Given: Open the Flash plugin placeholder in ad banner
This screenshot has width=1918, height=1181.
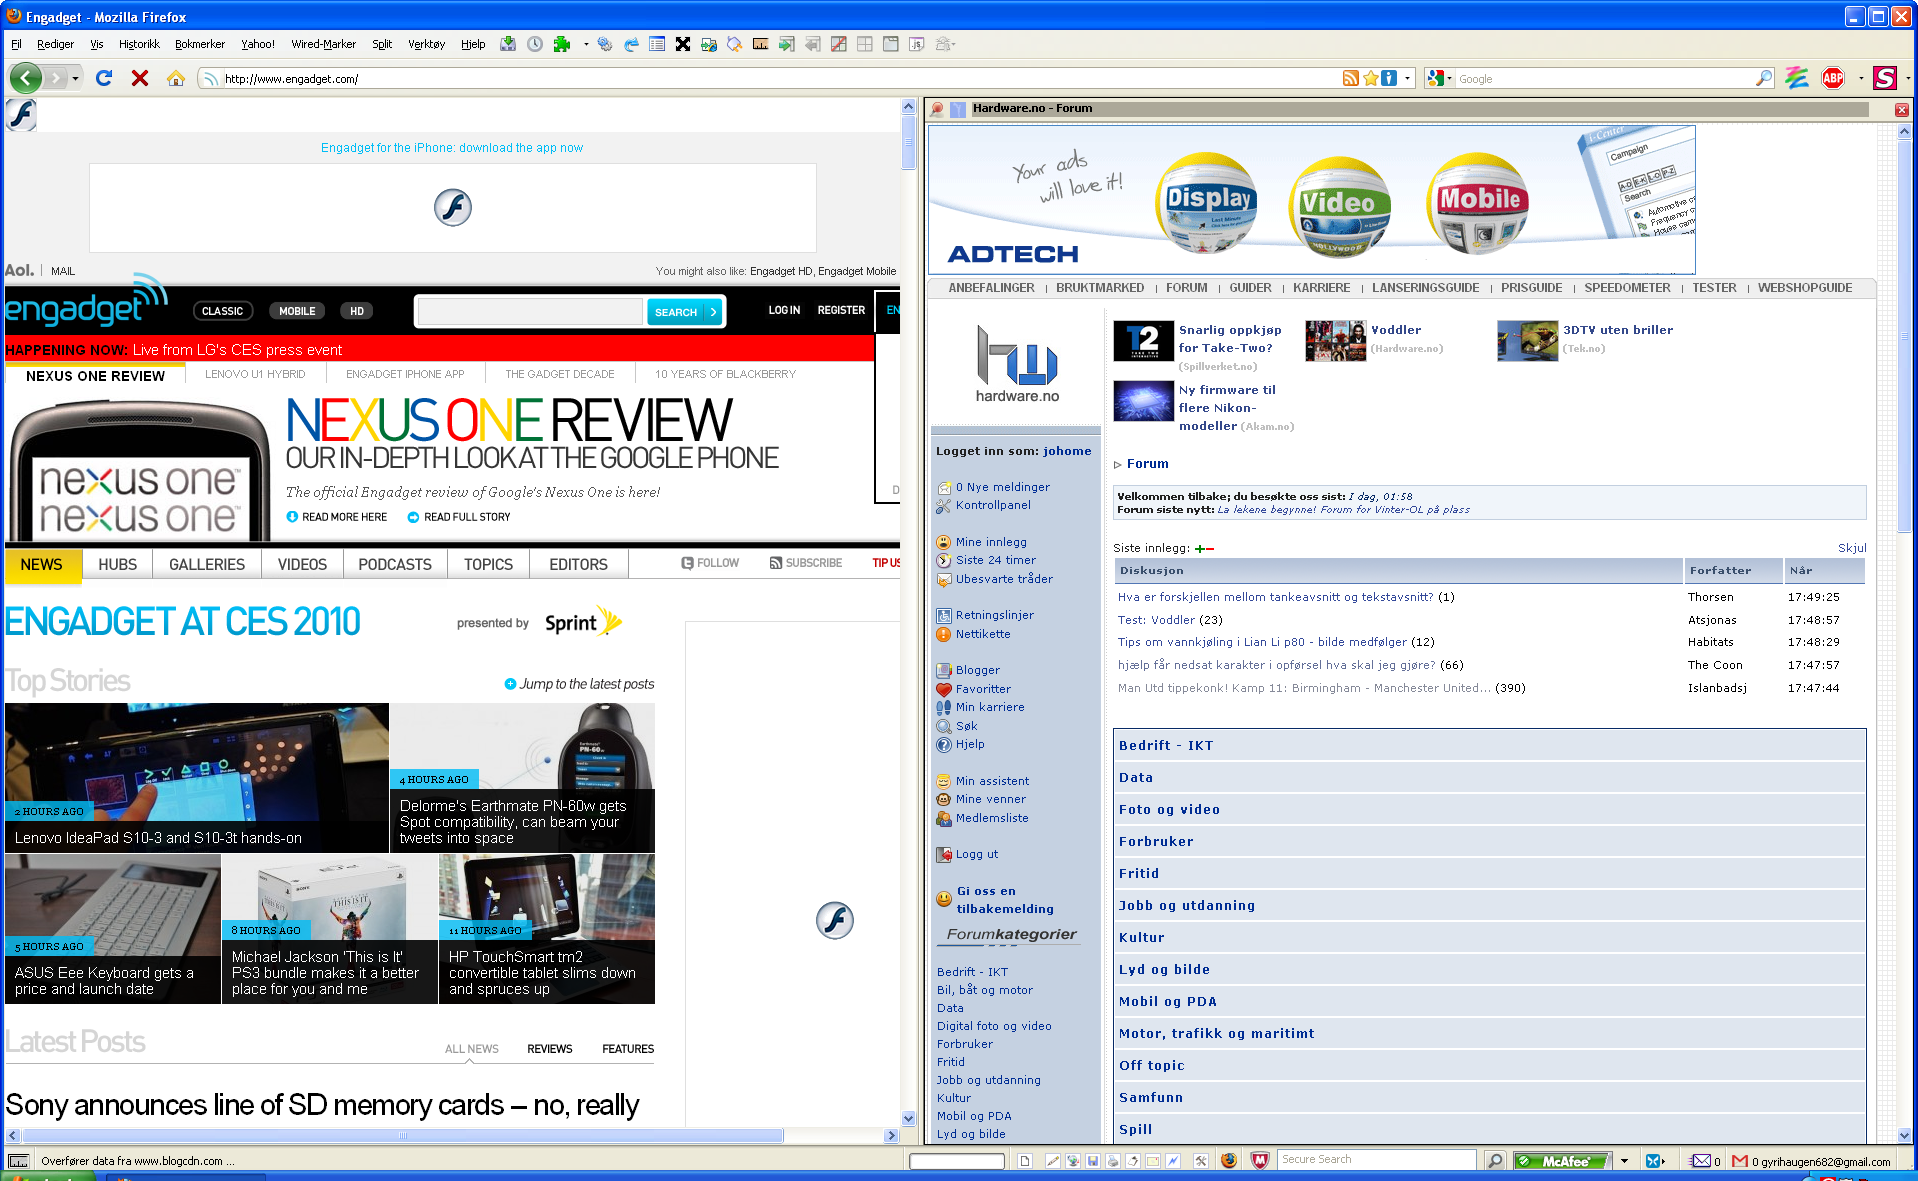Looking at the screenshot, I should tap(453, 208).
